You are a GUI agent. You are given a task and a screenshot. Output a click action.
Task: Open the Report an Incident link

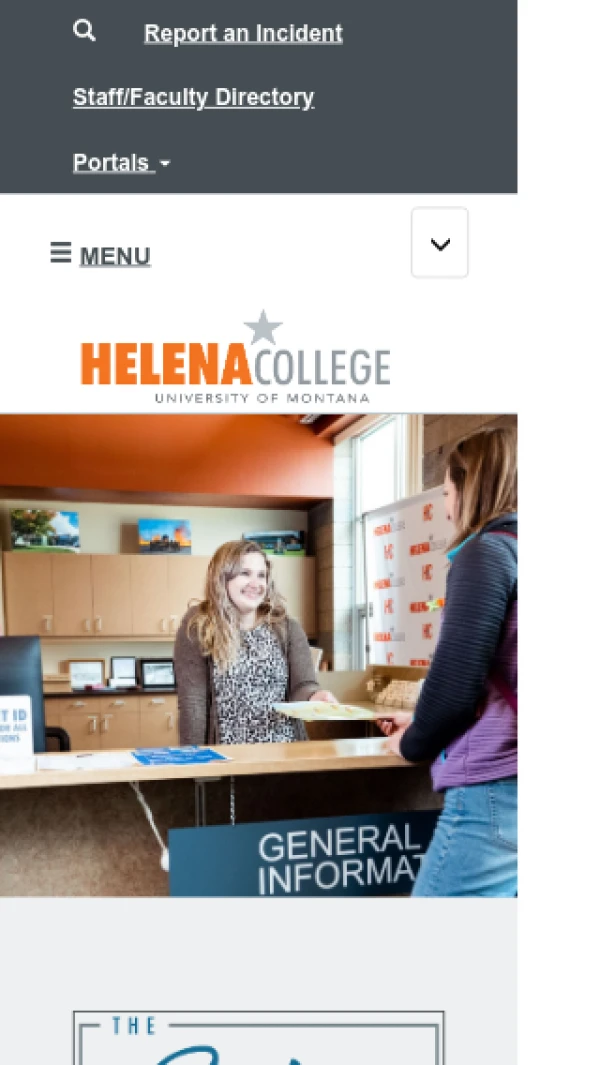(x=243, y=33)
